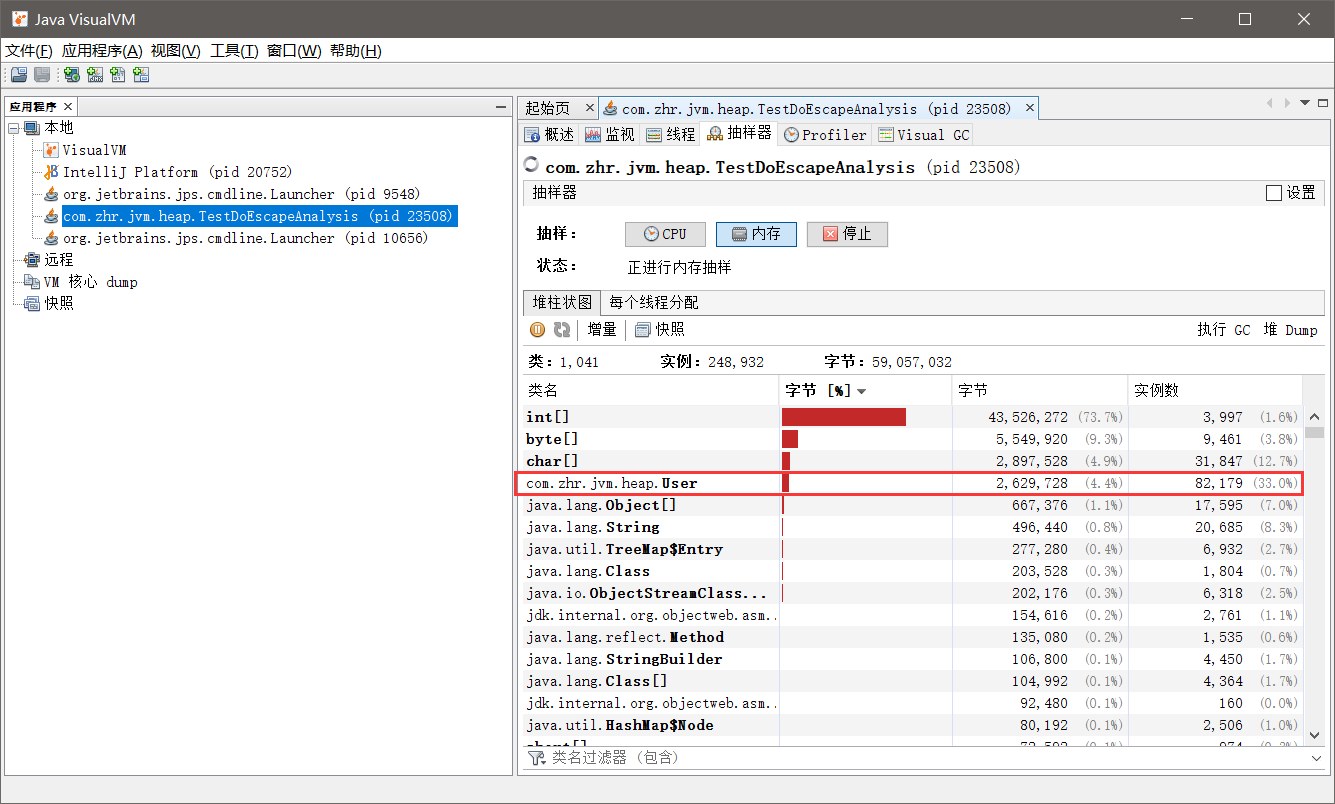Click the refresh results icon

point(562,330)
